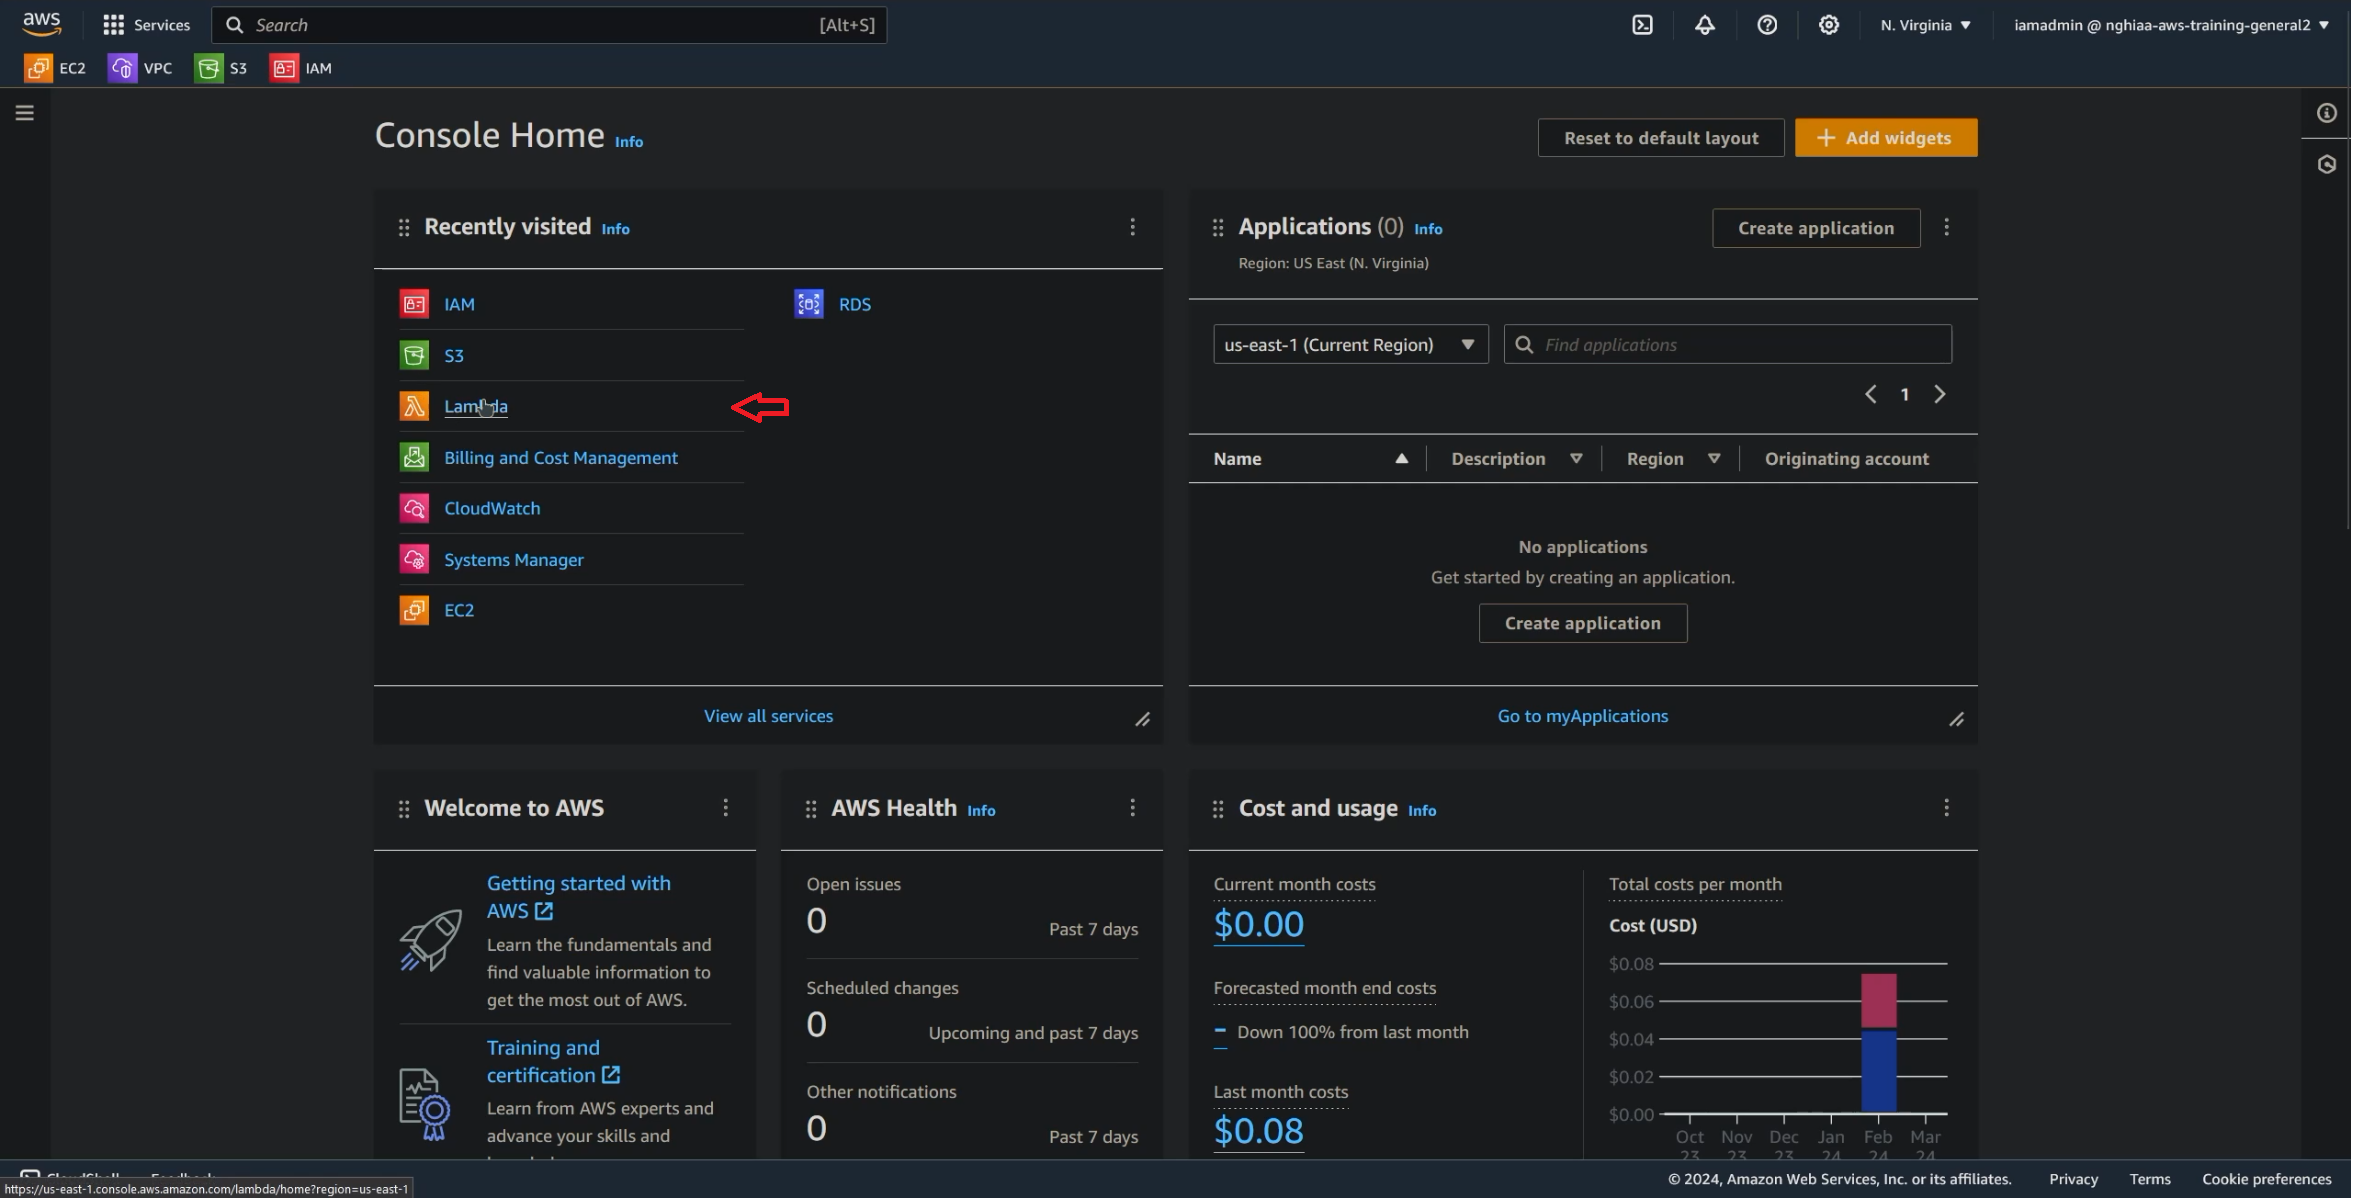Open S3 favorite shortcut
The image size is (2356, 1200).
[x=221, y=68]
